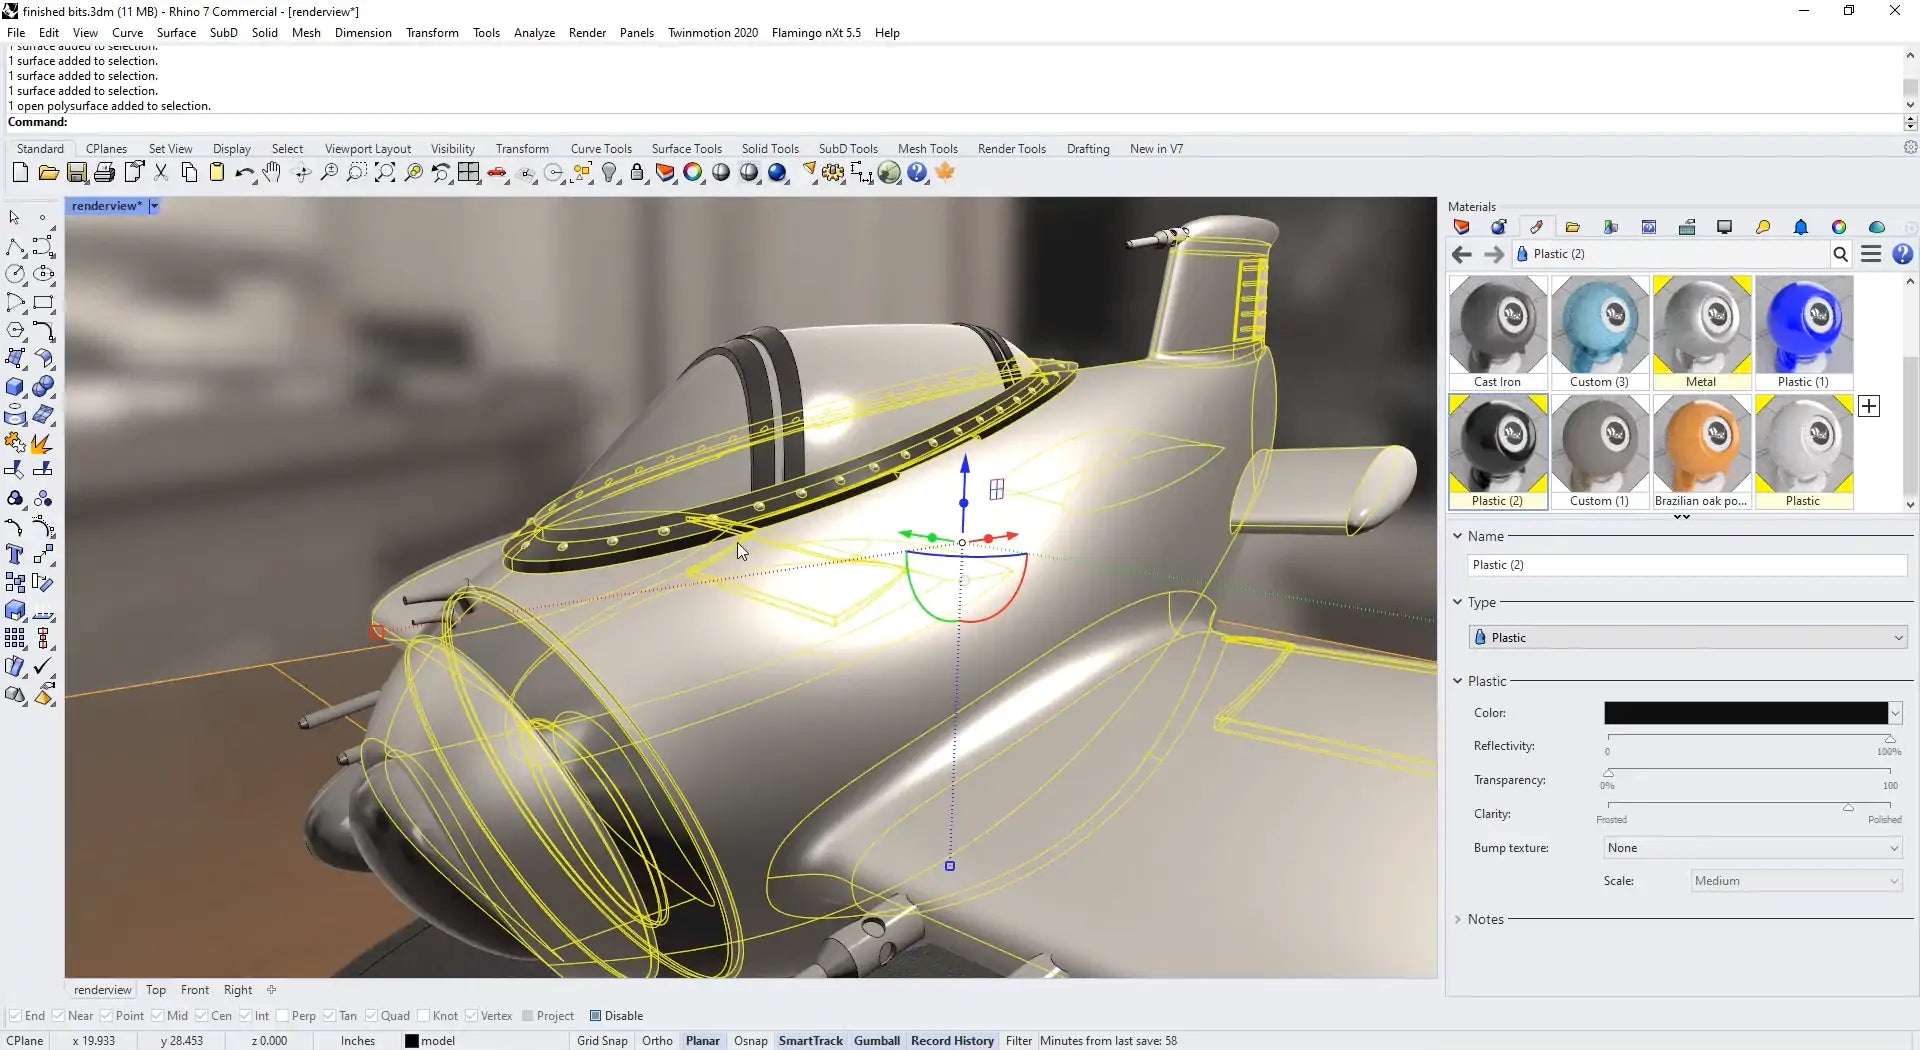Select the Brazilian oak material thumbnail
Screen dimensions: 1920x1050
(1701, 445)
